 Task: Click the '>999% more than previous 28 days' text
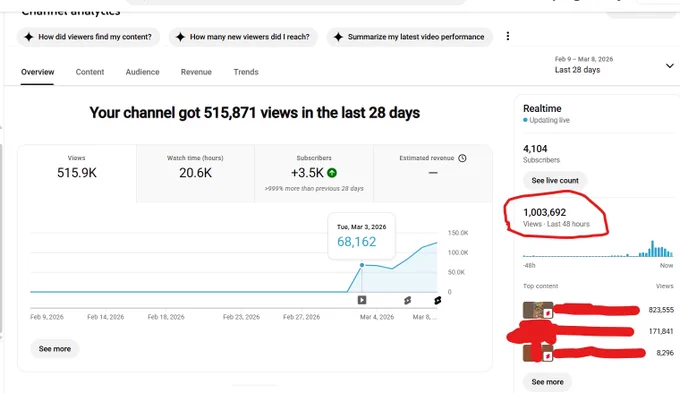pos(314,189)
